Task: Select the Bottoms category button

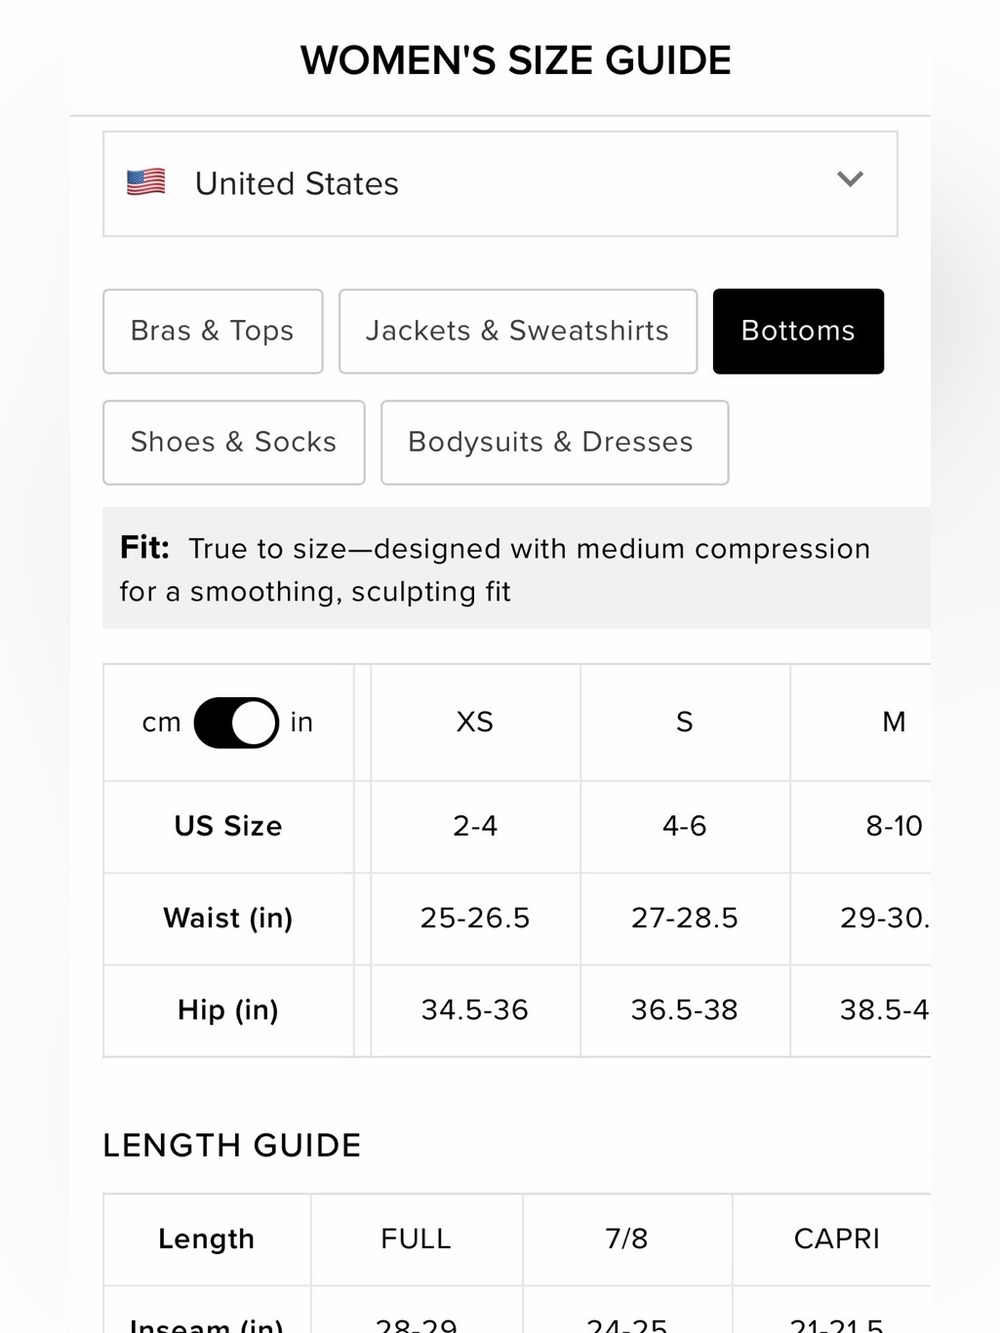Action: coord(798,331)
